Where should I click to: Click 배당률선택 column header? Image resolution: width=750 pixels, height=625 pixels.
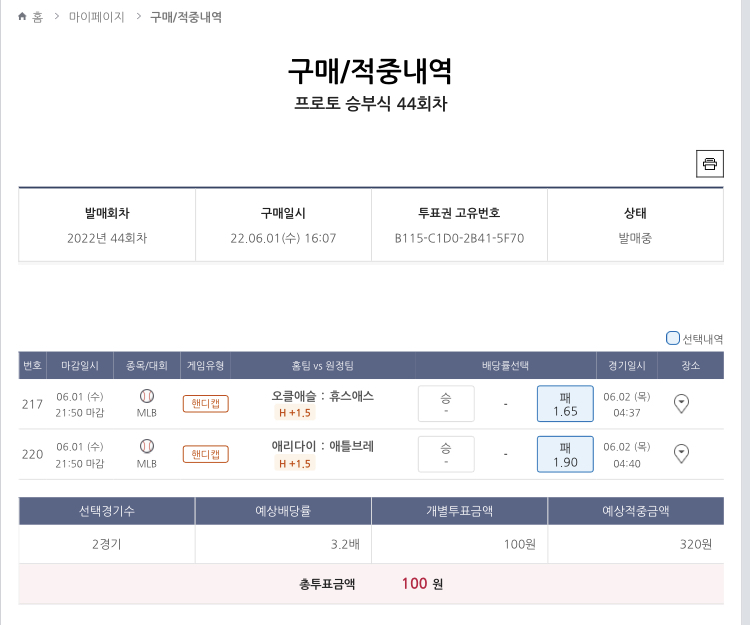coord(506,365)
